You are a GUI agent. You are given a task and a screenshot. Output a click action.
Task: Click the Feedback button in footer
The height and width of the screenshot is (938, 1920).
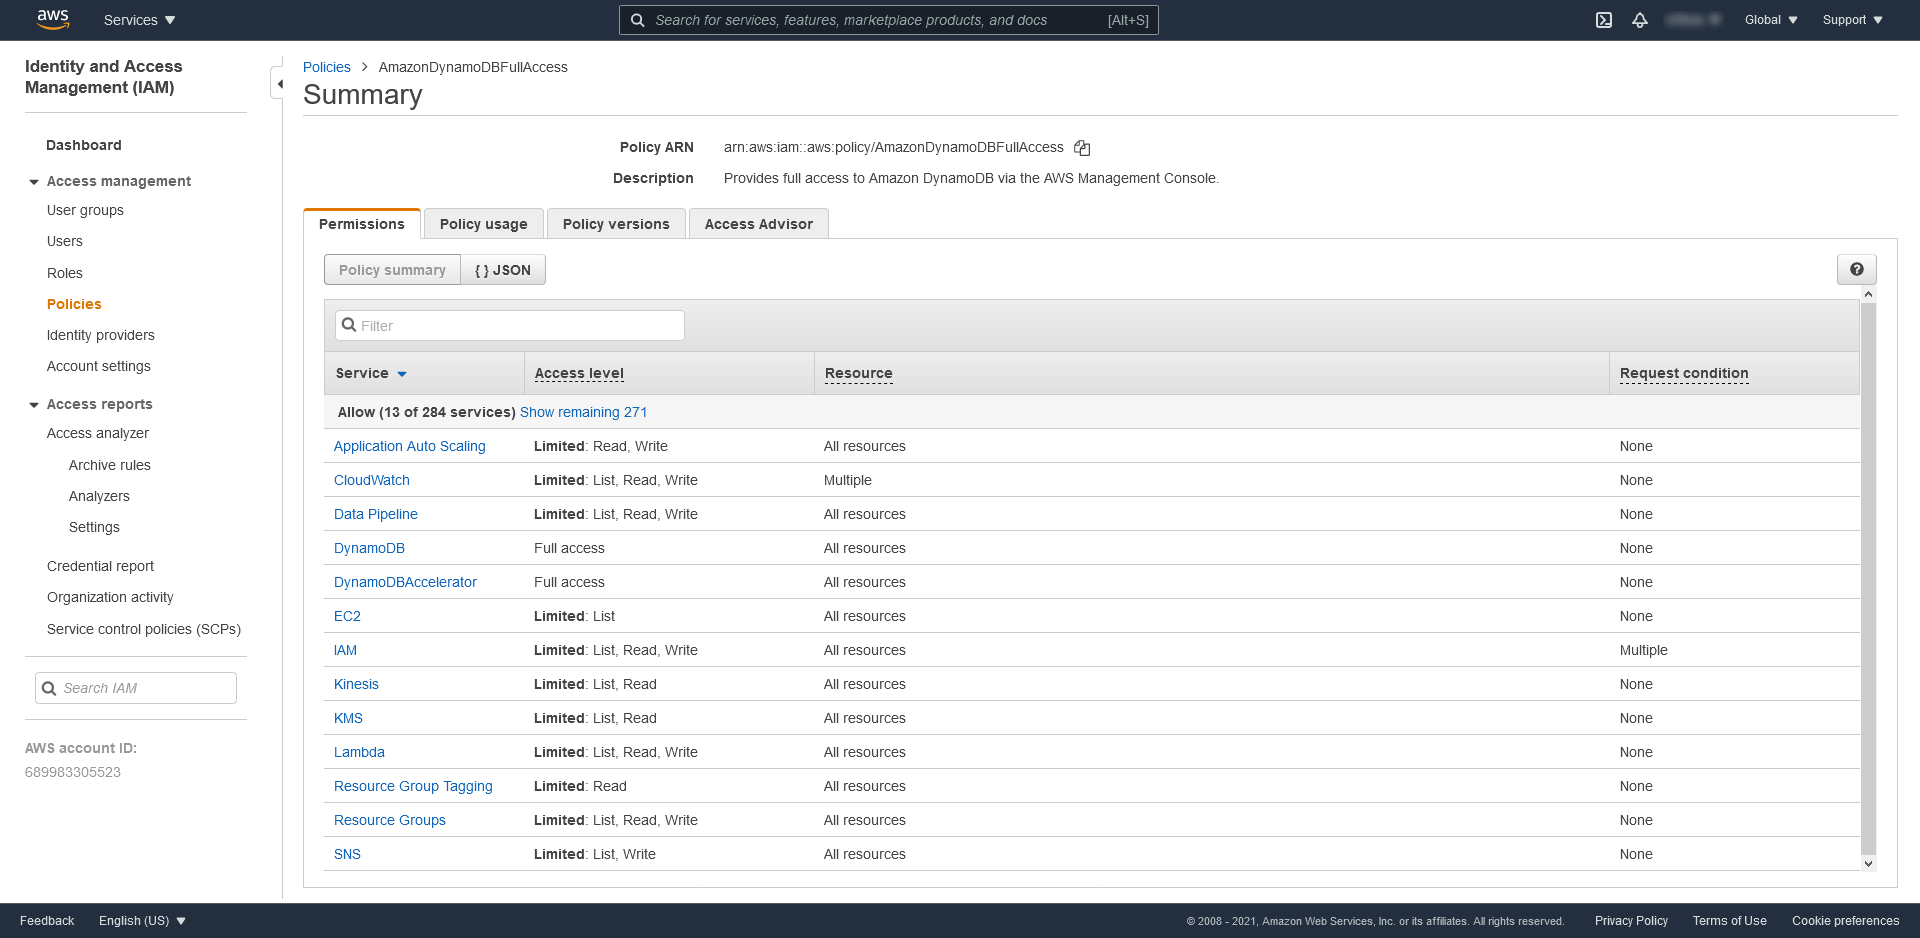tap(47, 921)
